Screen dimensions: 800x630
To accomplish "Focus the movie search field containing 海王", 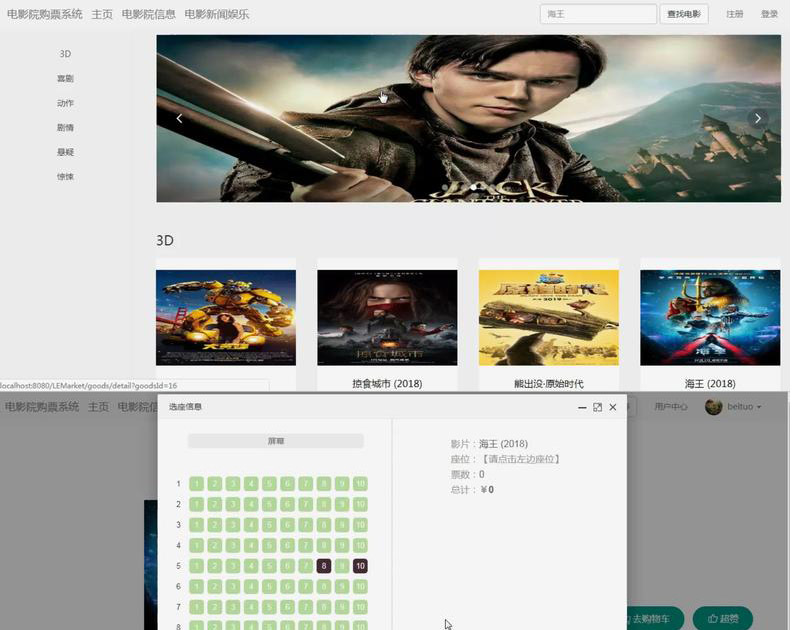I will point(598,14).
